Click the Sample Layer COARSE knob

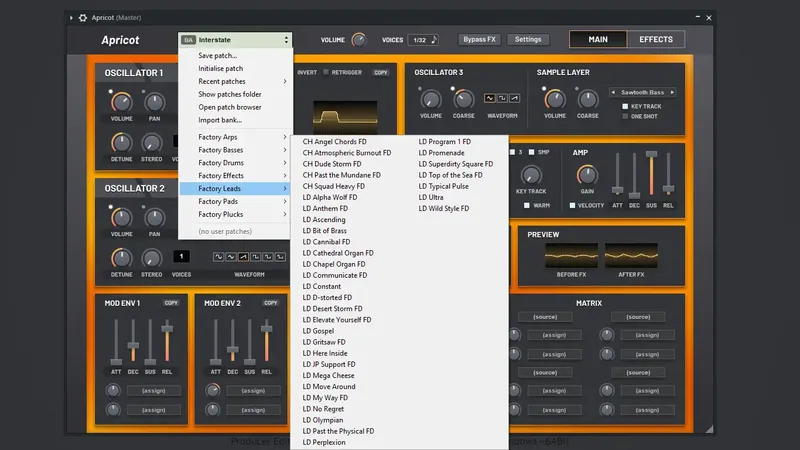click(588, 100)
